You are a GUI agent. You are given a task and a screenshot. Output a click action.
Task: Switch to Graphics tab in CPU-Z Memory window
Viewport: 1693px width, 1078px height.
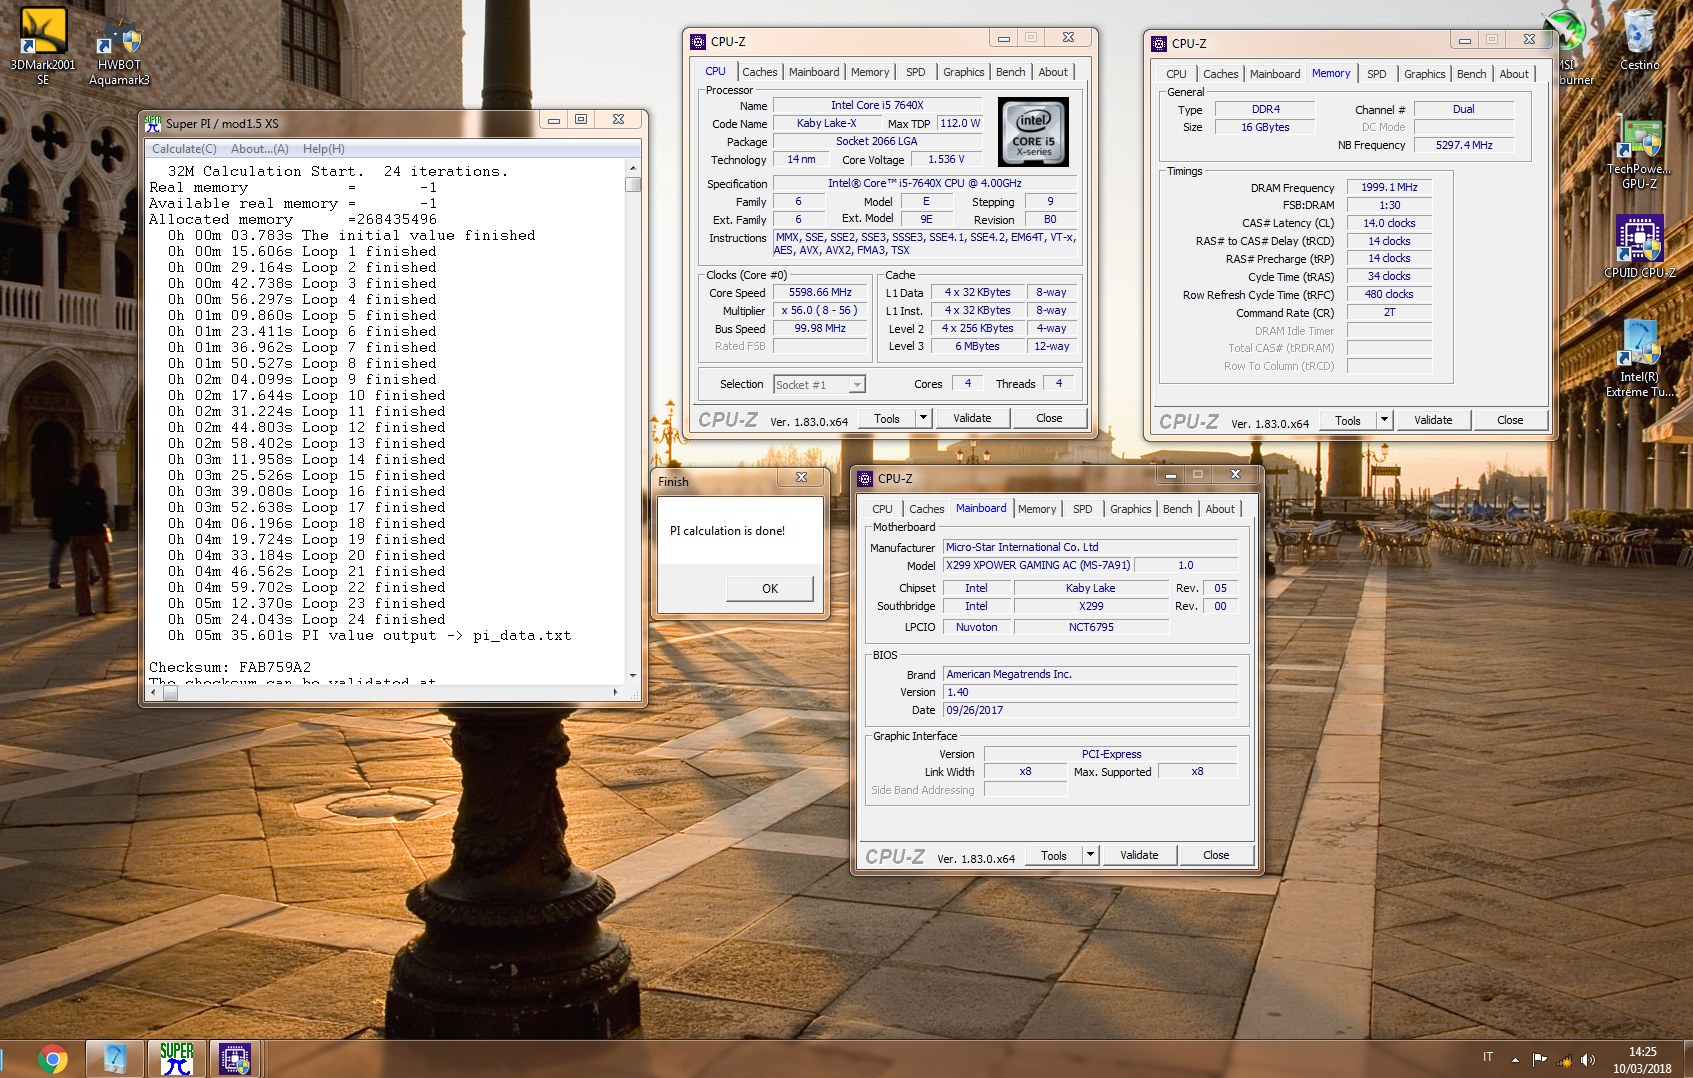[1425, 74]
